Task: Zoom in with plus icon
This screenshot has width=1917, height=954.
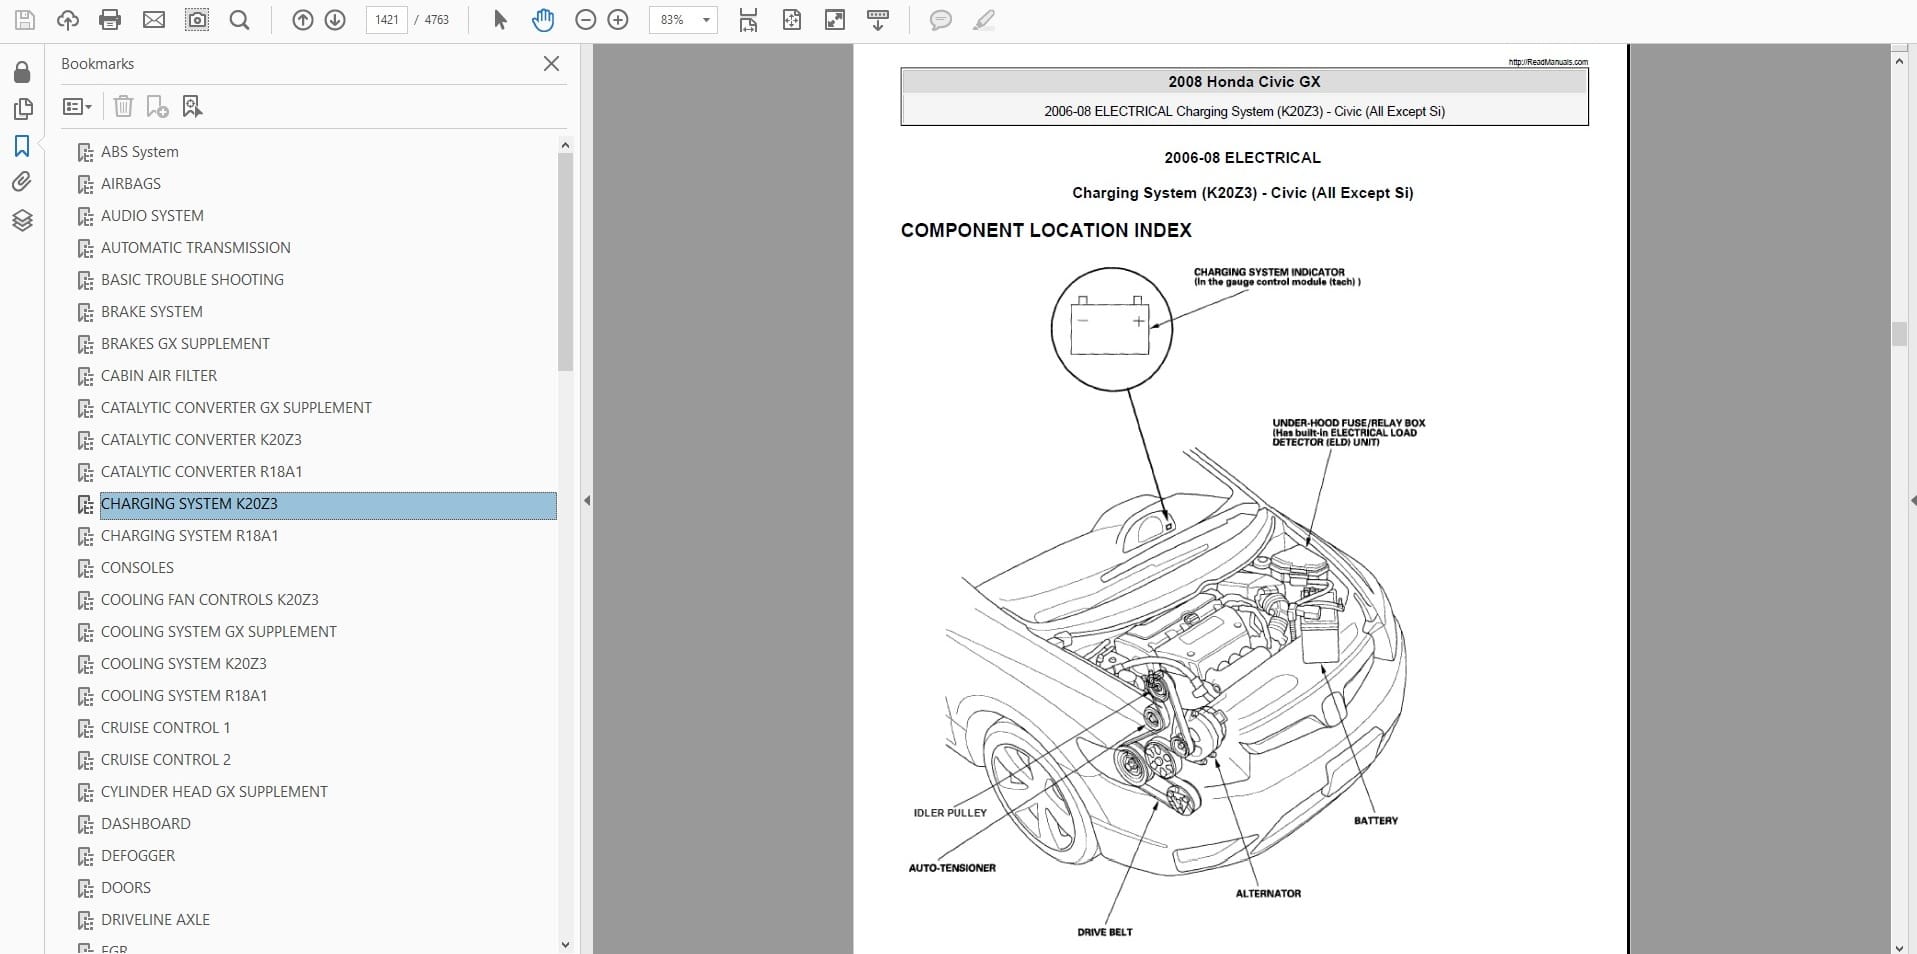Action: [618, 20]
